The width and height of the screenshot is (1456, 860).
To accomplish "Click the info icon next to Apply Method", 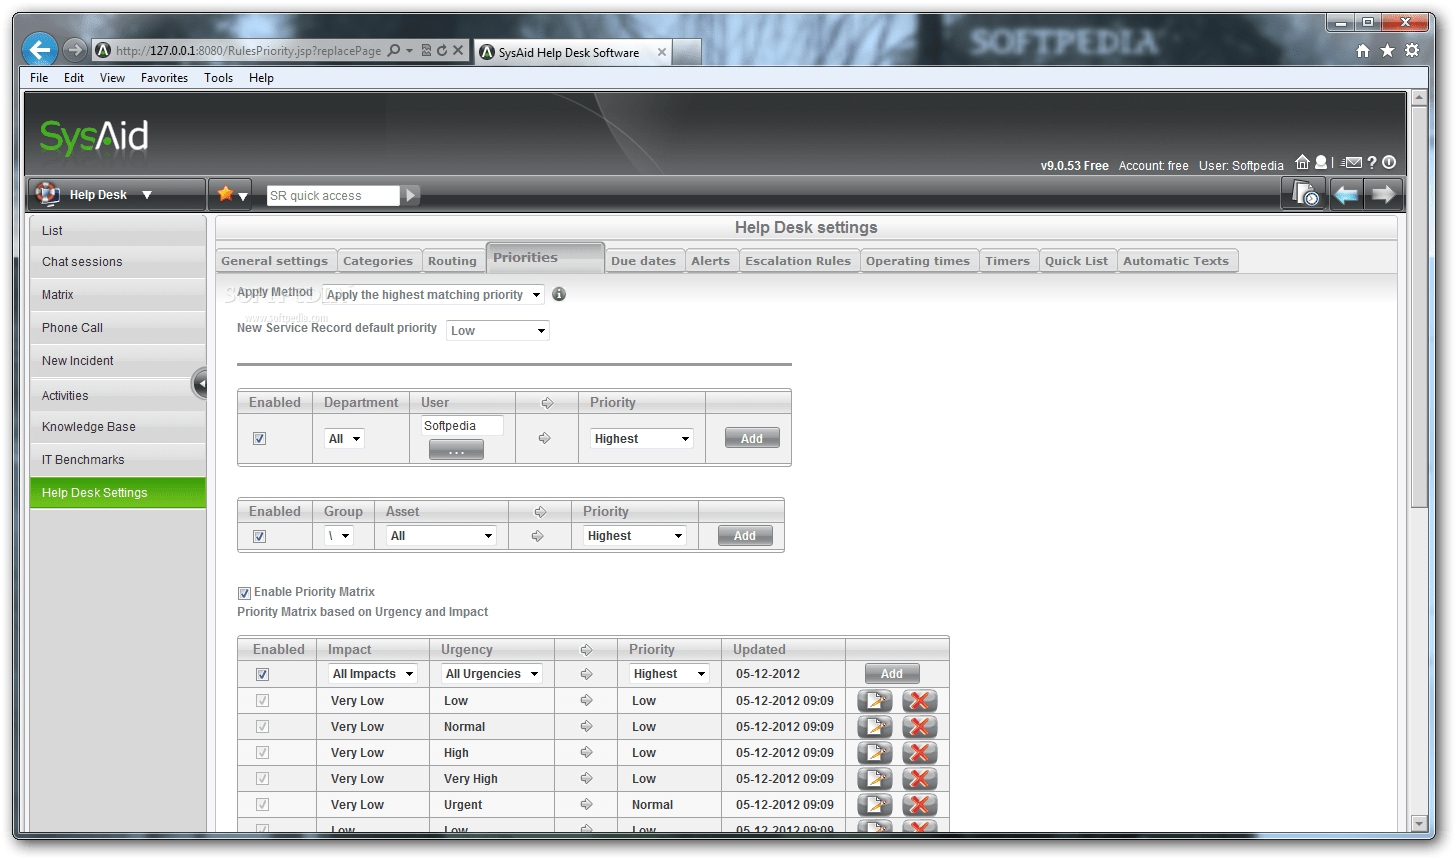I will pyautogui.click(x=558, y=294).
